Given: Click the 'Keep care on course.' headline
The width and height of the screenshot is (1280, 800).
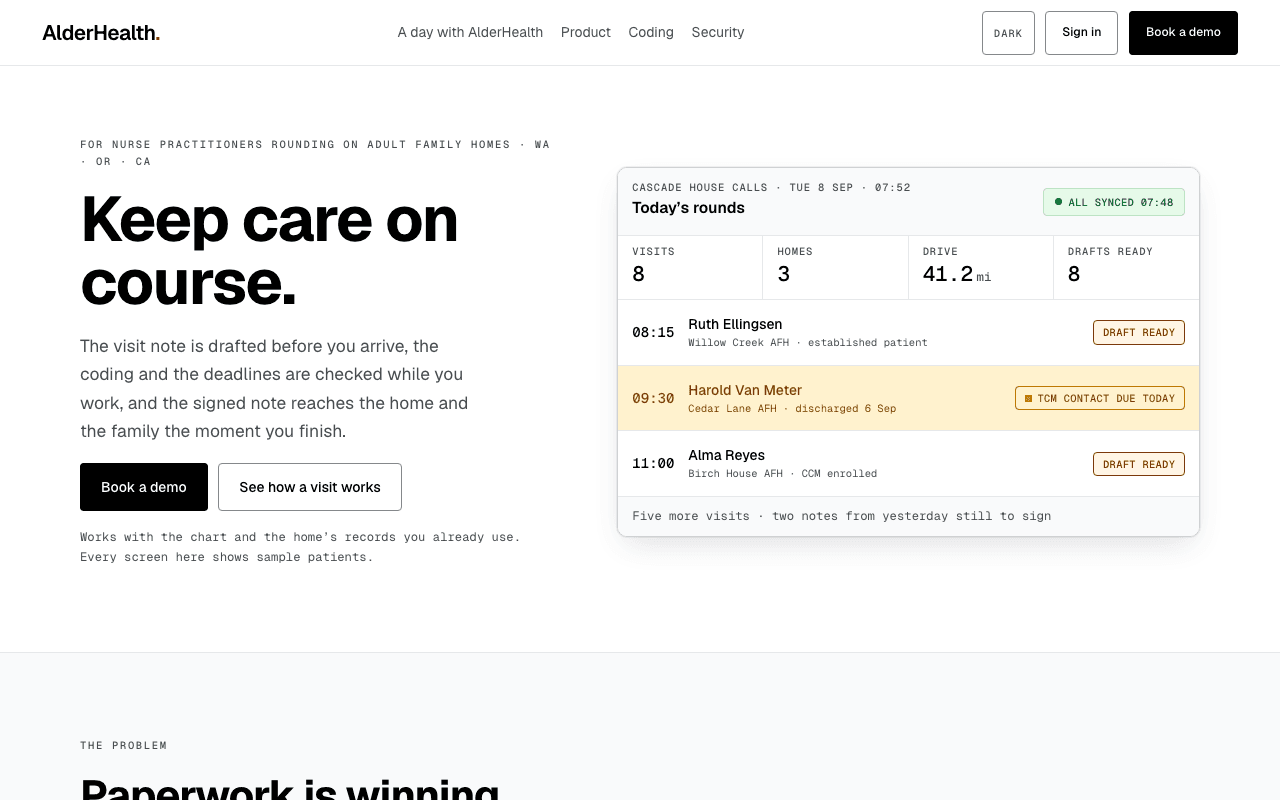Looking at the screenshot, I should click(x=269, y=250).
